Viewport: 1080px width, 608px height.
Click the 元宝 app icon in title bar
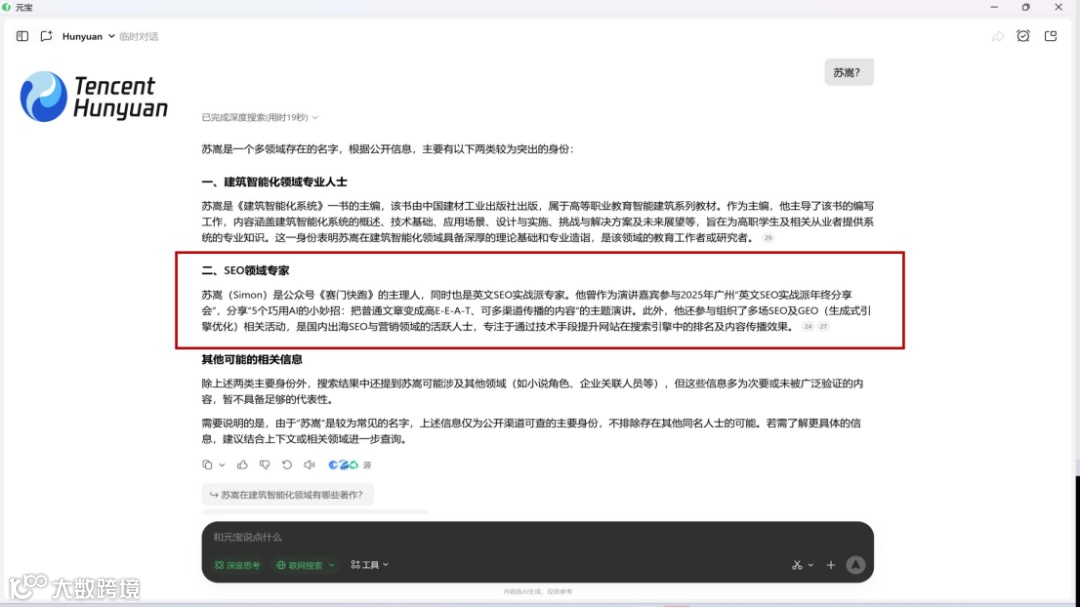[x=6, y=7]
